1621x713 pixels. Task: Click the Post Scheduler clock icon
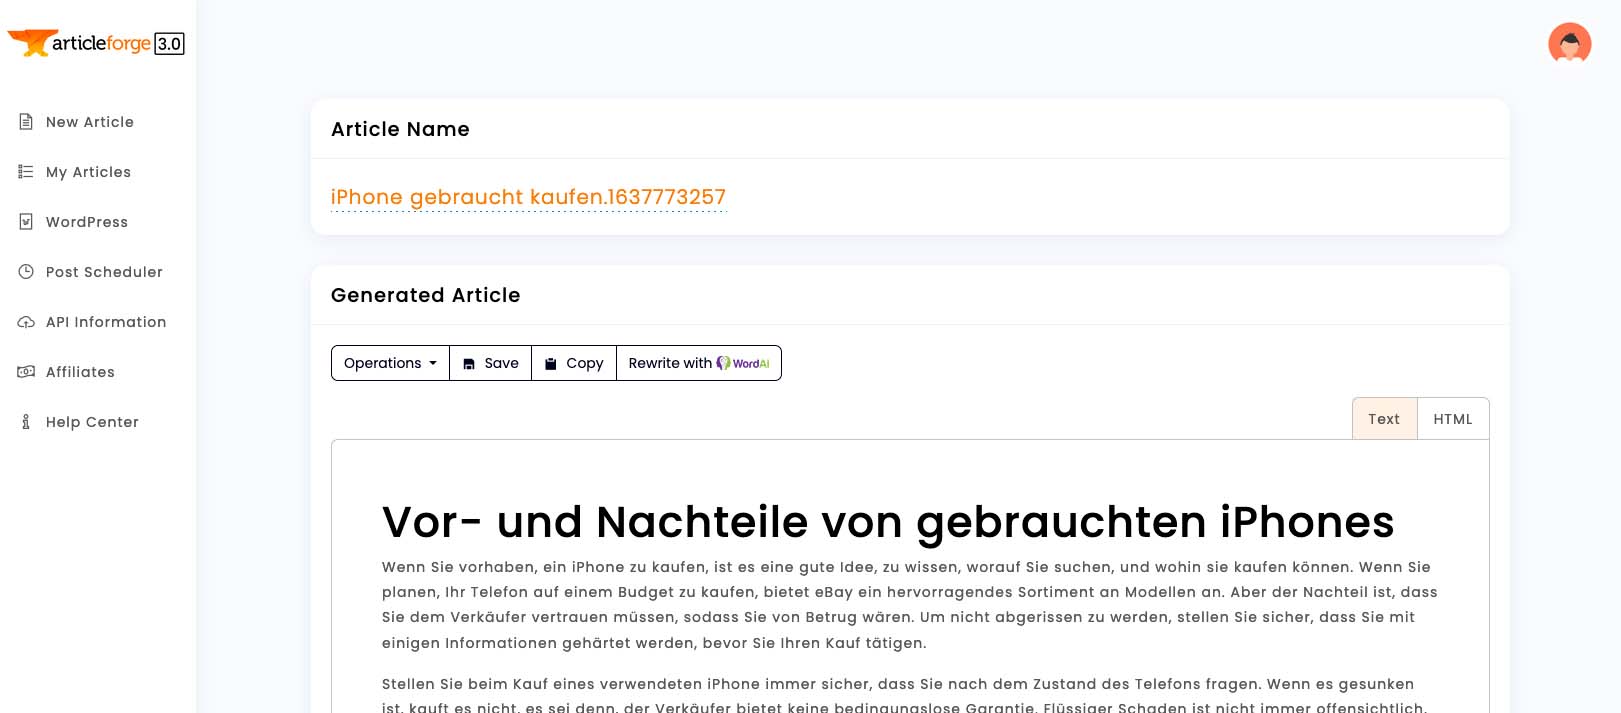[x=26, y=272]
